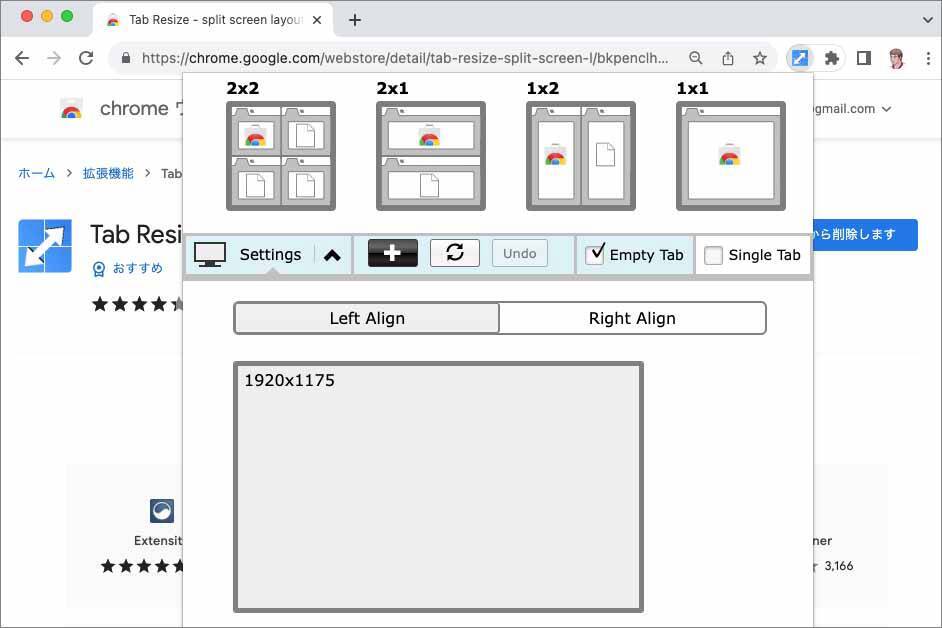Select the 2x2 split layout thumbnail
Image resolution: width=942 pixels, height=628 pixels.
tap(281, 156)
